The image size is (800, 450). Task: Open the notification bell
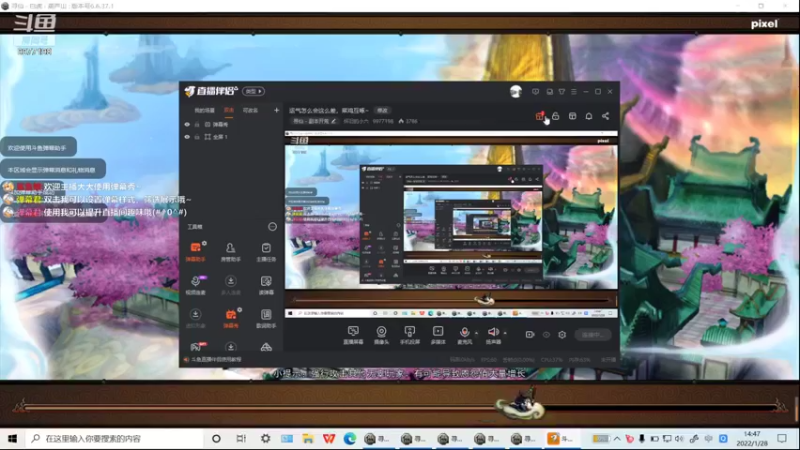(x=589, y=116)
